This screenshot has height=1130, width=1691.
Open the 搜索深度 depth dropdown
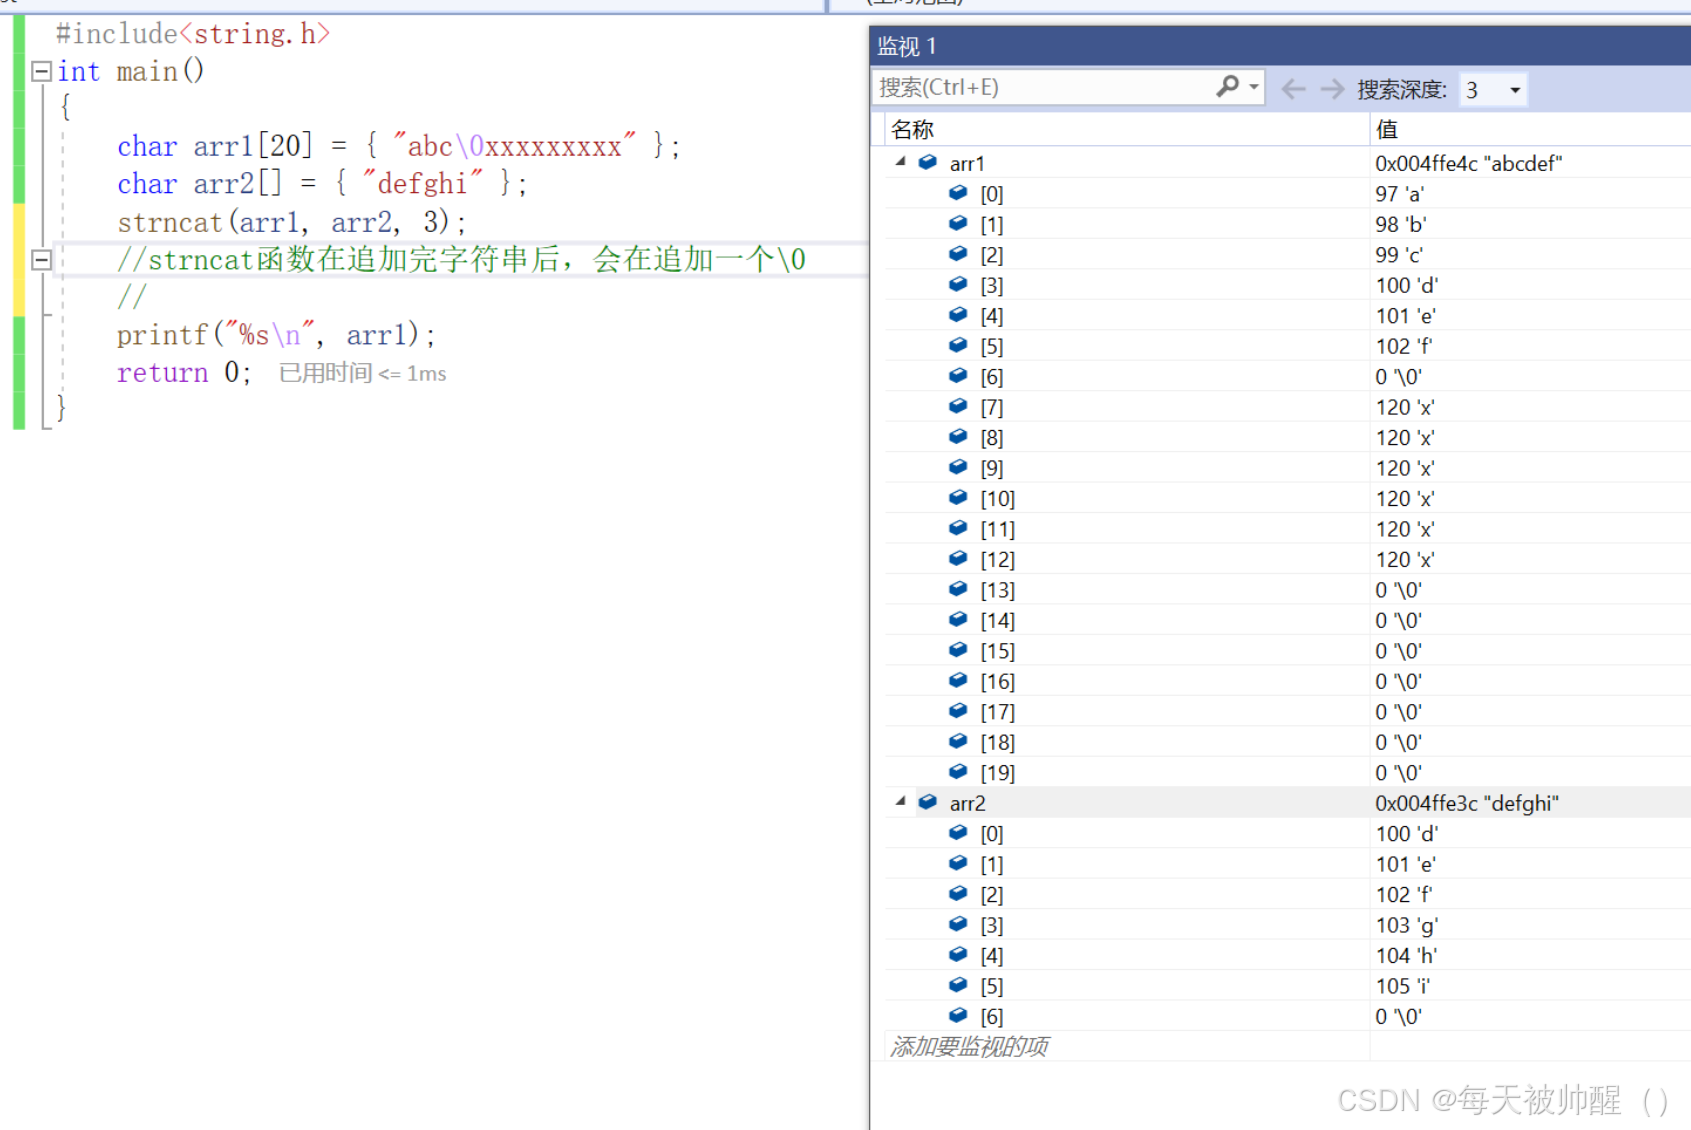point(1514,90)
